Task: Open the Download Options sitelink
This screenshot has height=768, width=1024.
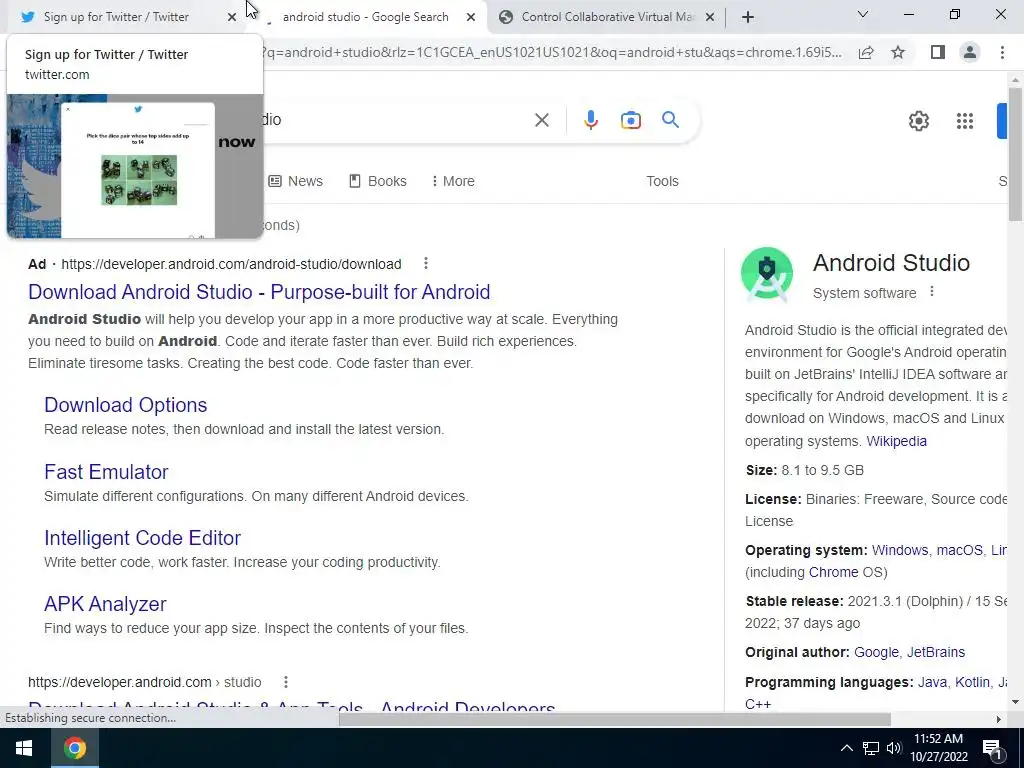Action: [x=125, y=405]
